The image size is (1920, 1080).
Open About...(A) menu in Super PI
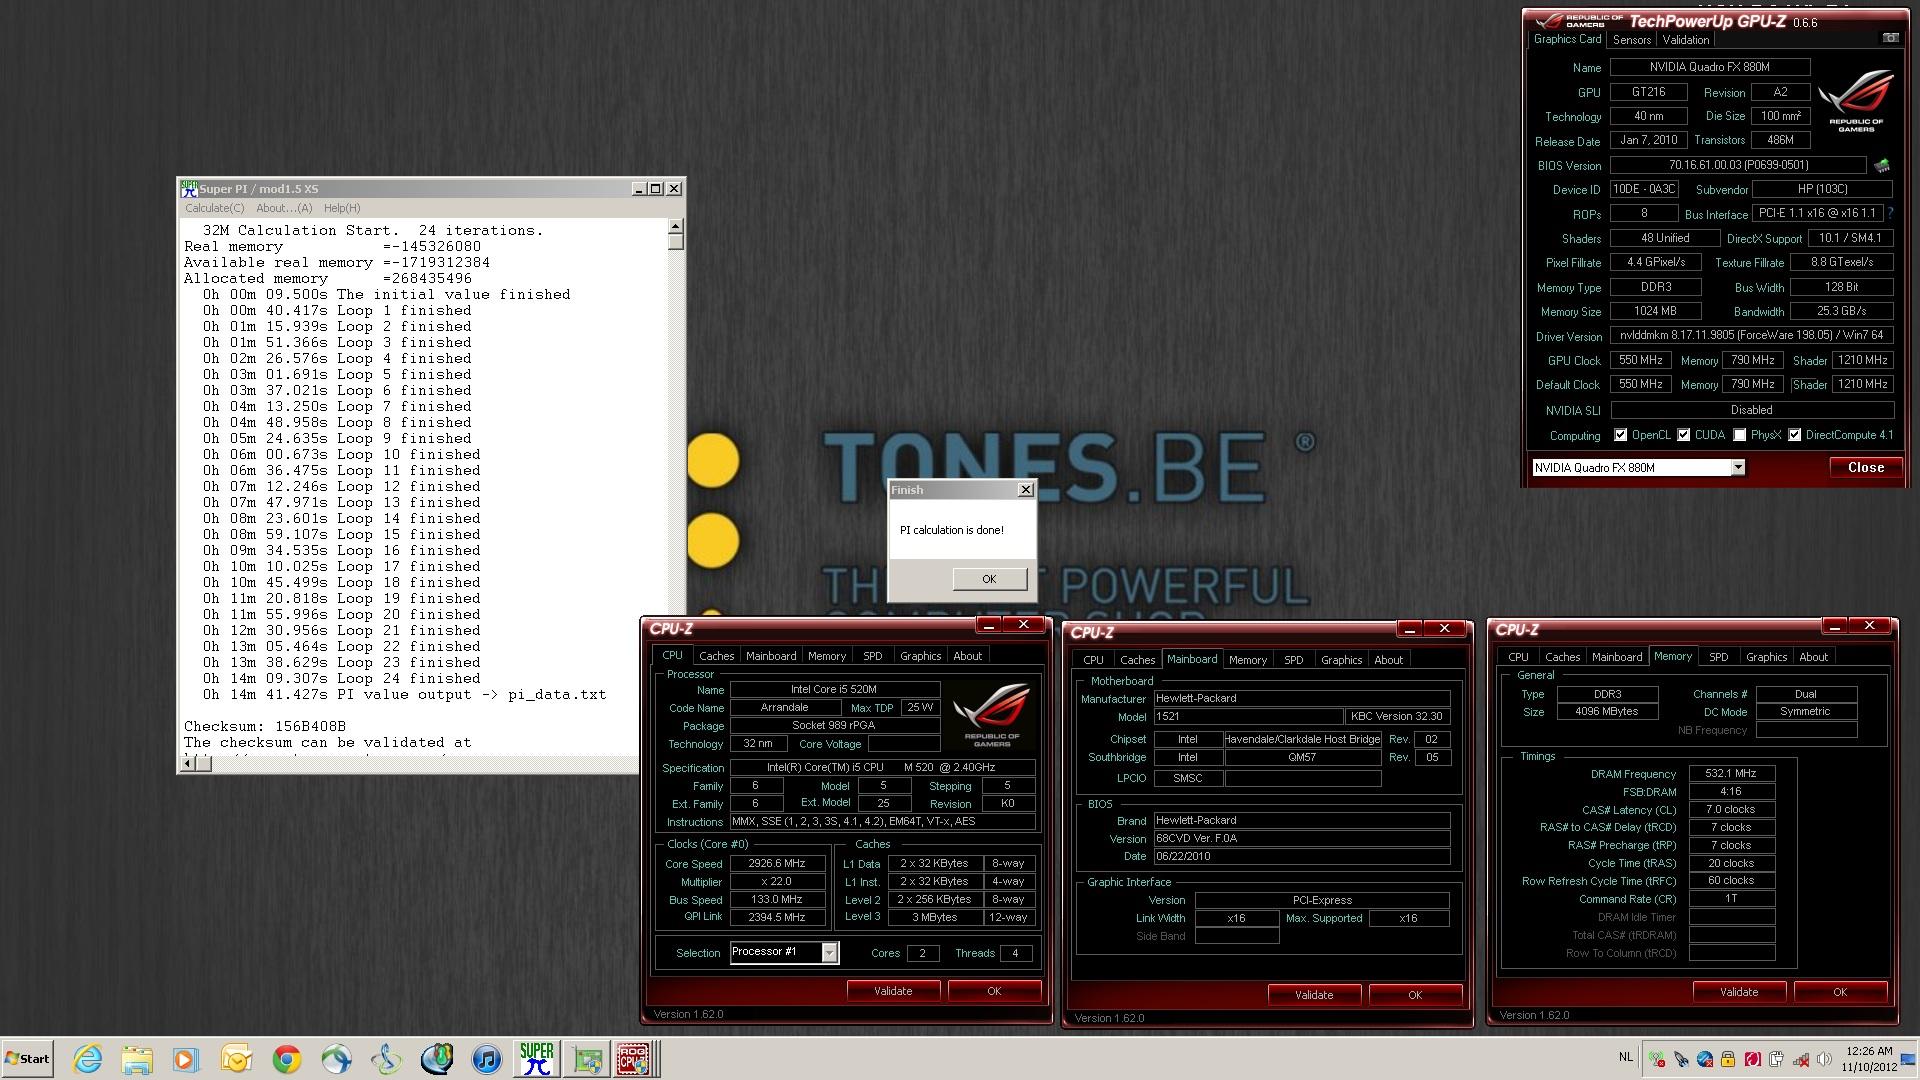(x=284, y=208)
